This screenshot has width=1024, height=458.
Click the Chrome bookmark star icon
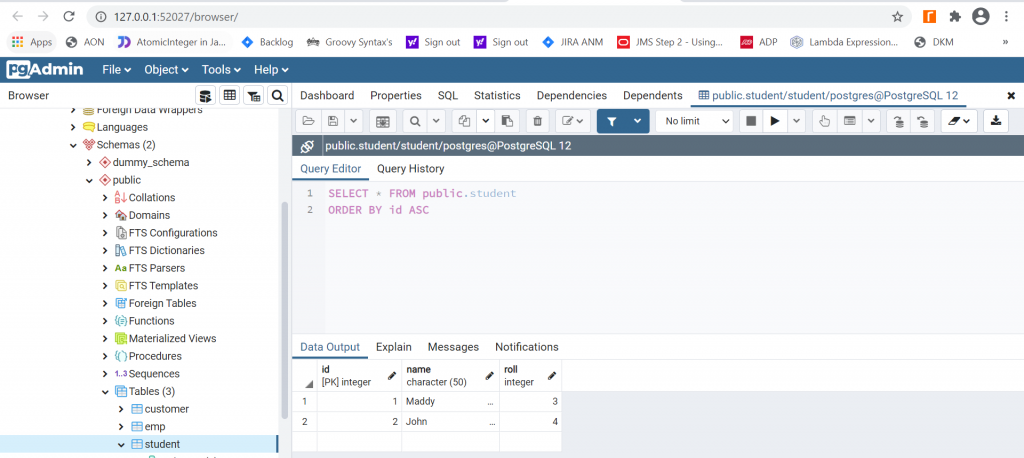897,16
